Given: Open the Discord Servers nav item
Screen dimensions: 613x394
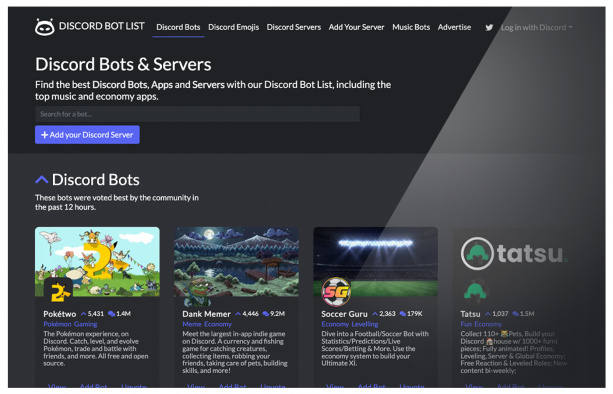Looking at the screenshot, I should pos(294,27).
